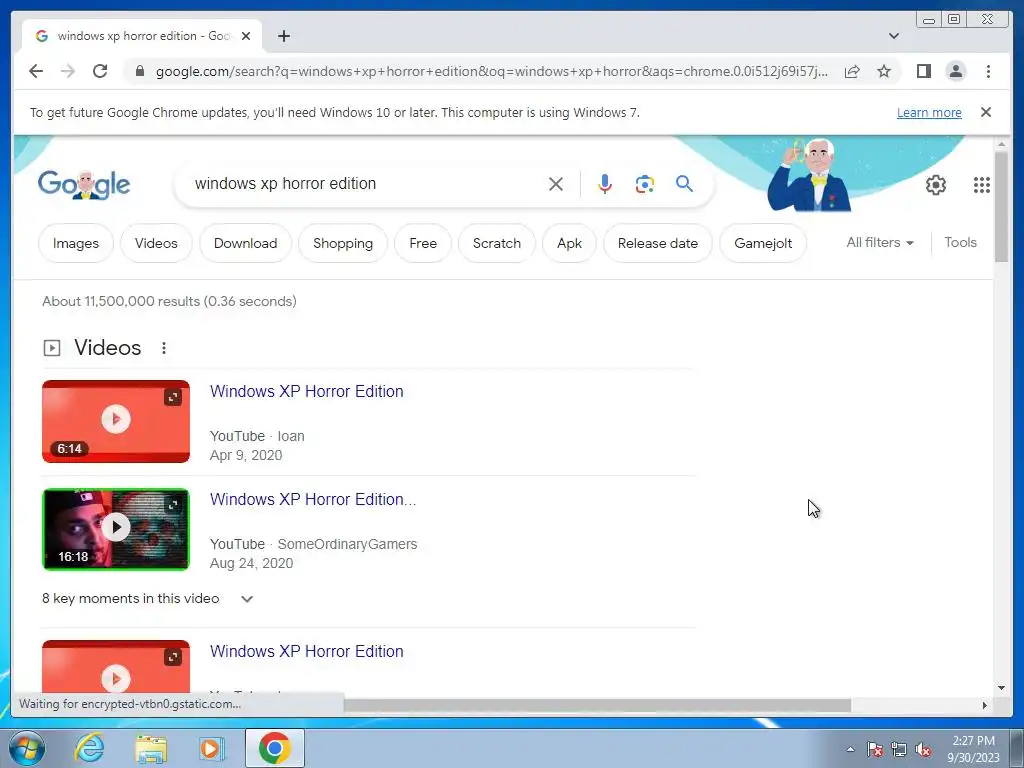The width and height of the screenshot is (1024, 768).
Task: Go back with Chrome's back arrow
Action: pos(36,71)
